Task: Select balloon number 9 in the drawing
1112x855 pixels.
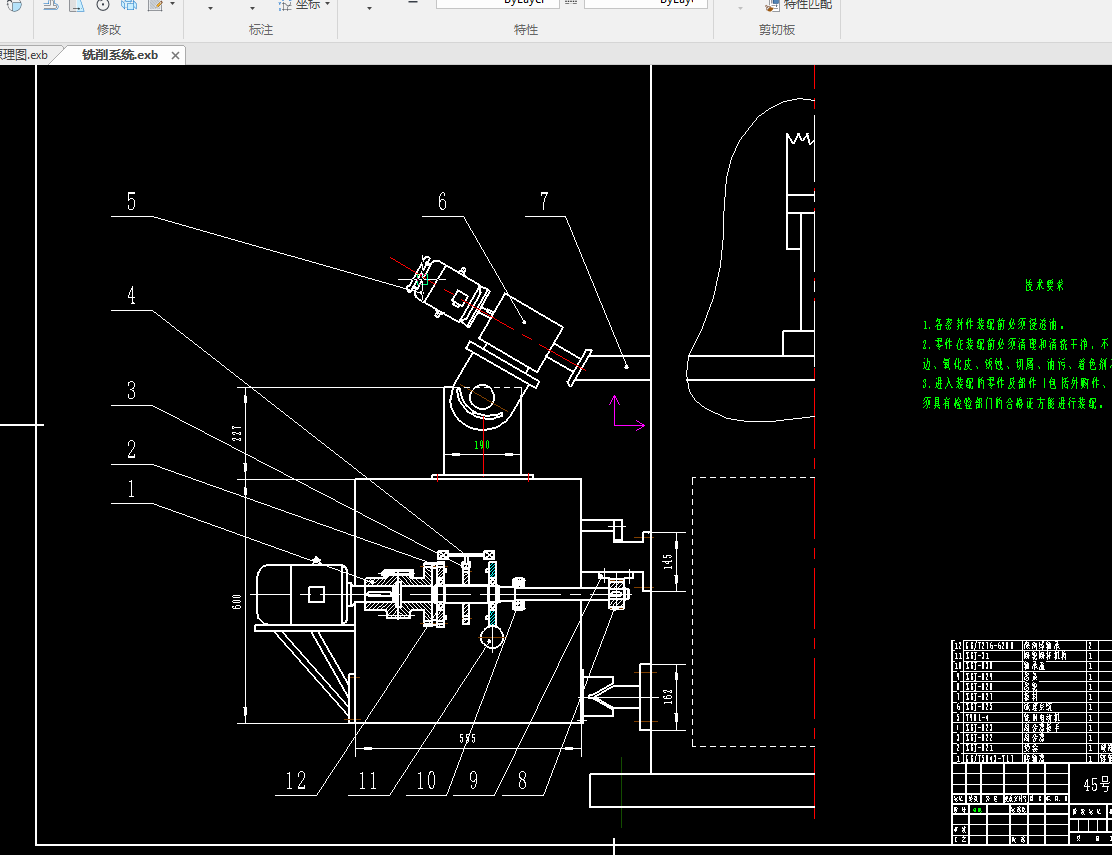Action: click(x=474, y=781)
